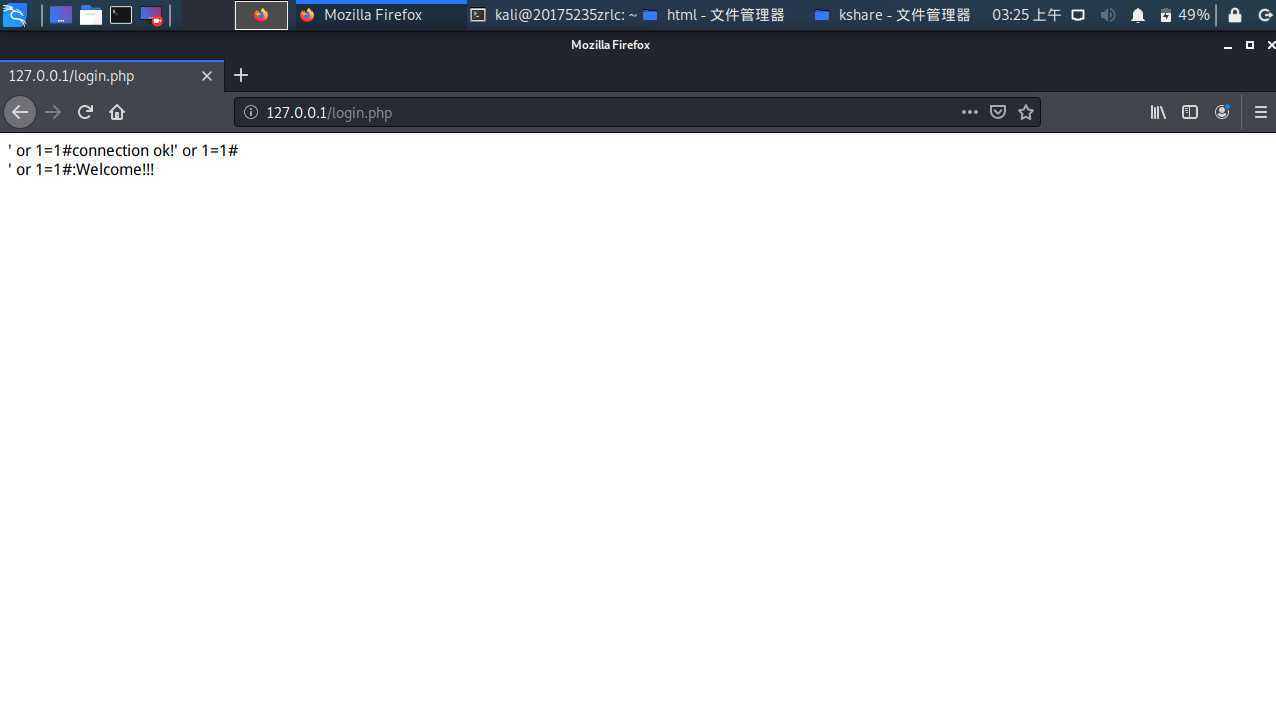Open the Kali applications menu
Viewport: 1276px width, 713px height.
pyautogui.click(x=14, y=15)
